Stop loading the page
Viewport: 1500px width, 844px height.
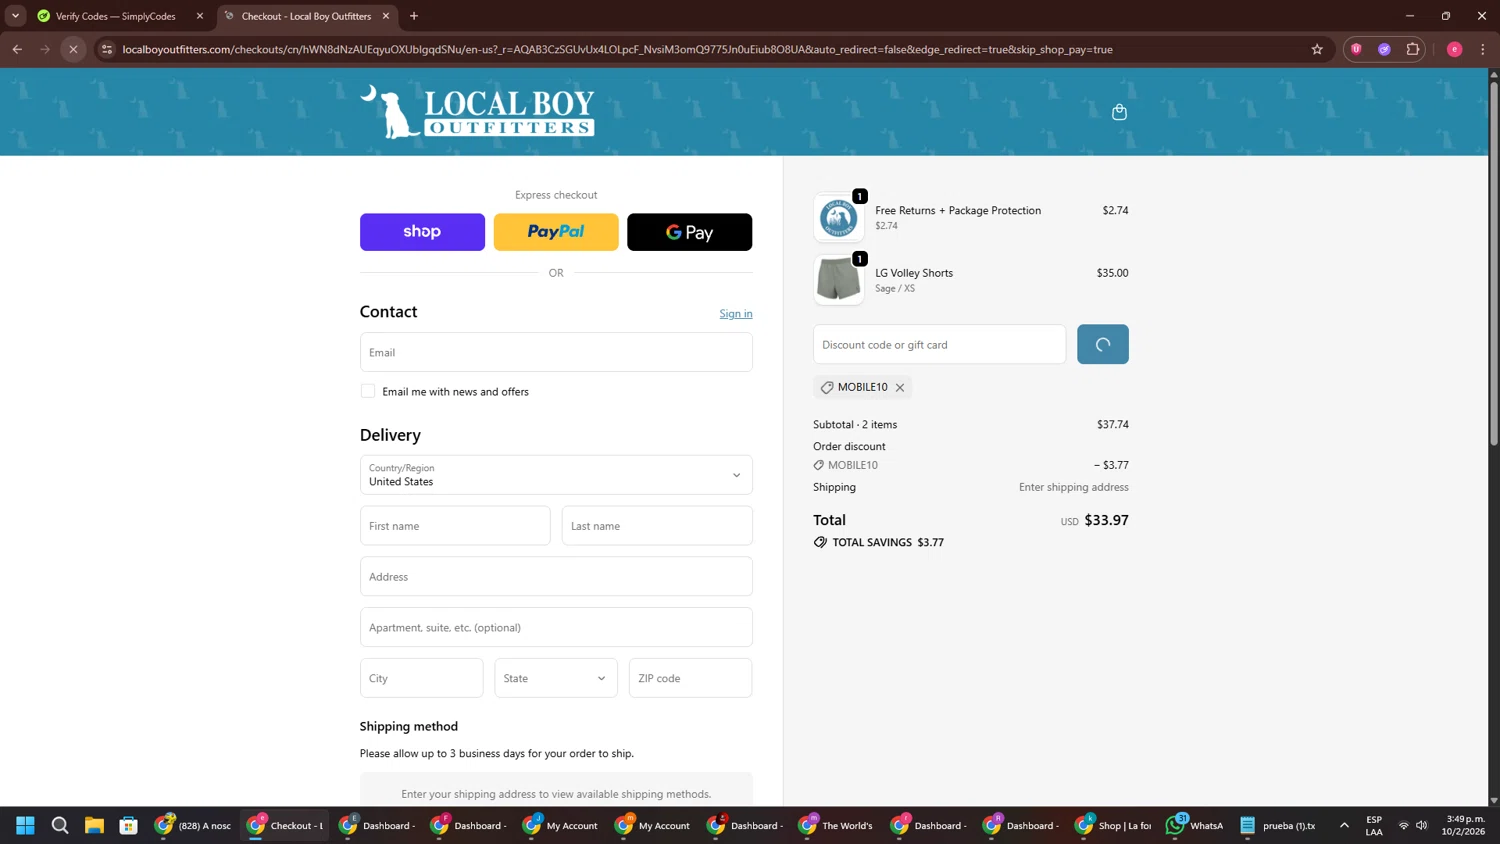[73, 49]
